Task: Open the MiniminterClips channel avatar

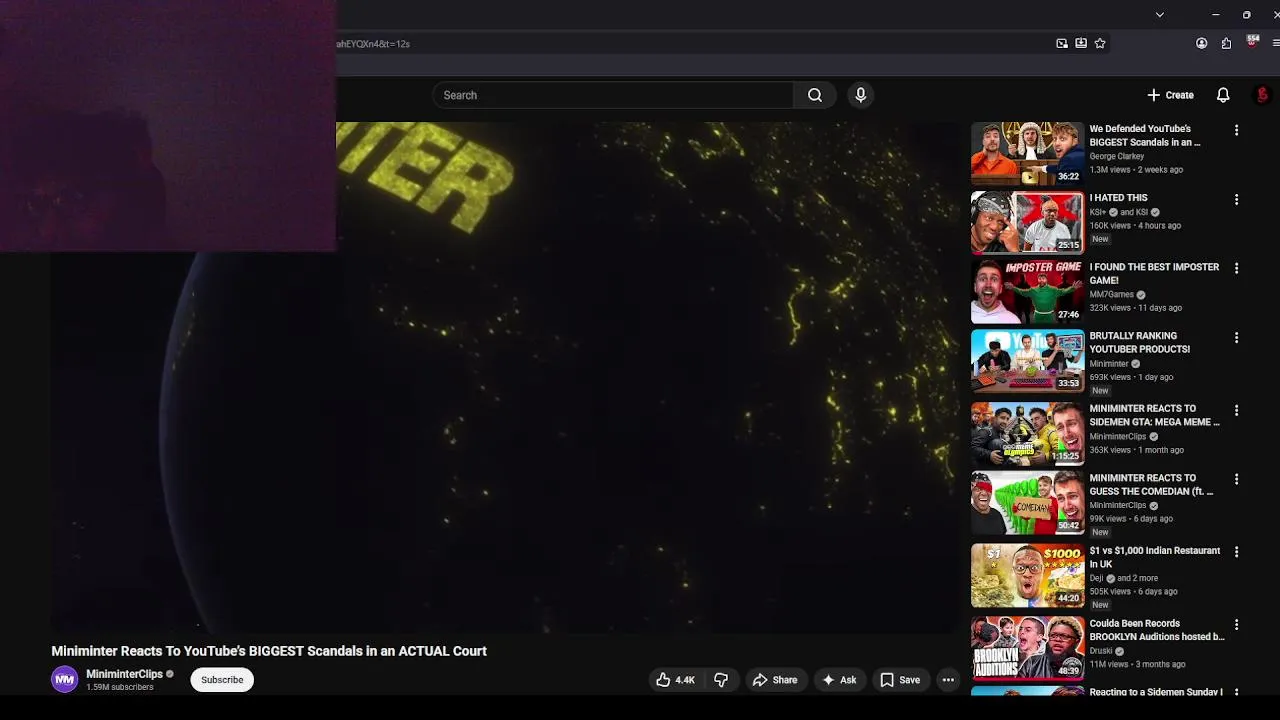Action: coord(65,680)
